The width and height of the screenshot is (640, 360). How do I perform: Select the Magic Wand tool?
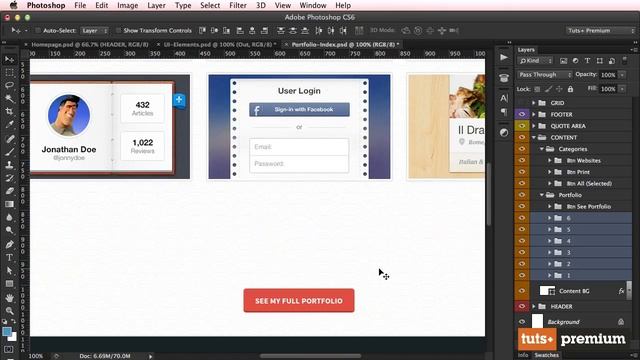(x=9, y=99)
